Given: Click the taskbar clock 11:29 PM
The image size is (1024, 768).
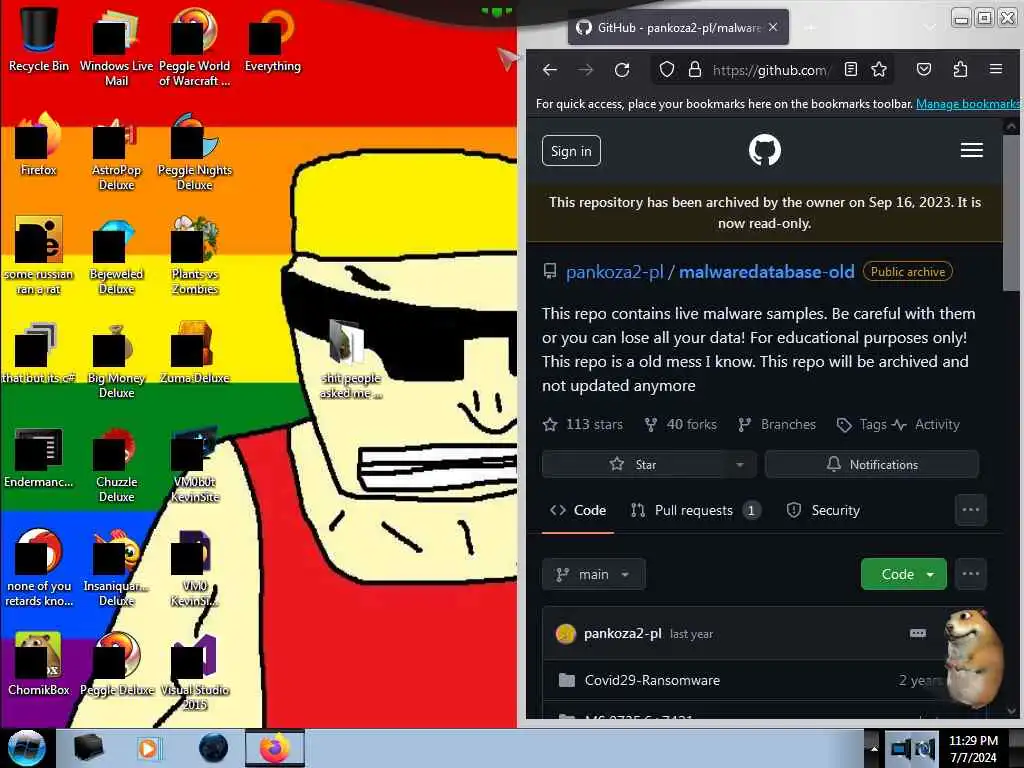Looking at the screenshot, I should [x=973, y=749].
